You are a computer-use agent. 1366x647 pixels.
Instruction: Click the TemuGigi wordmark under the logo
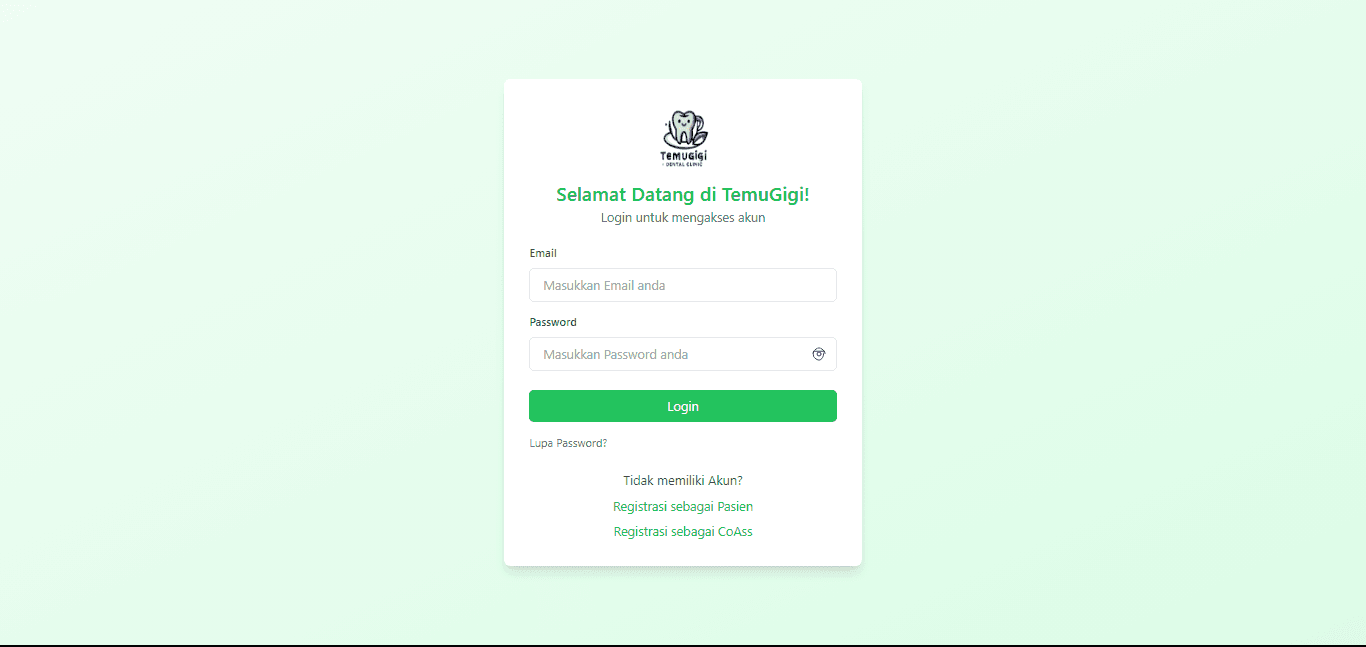(683, 155)
